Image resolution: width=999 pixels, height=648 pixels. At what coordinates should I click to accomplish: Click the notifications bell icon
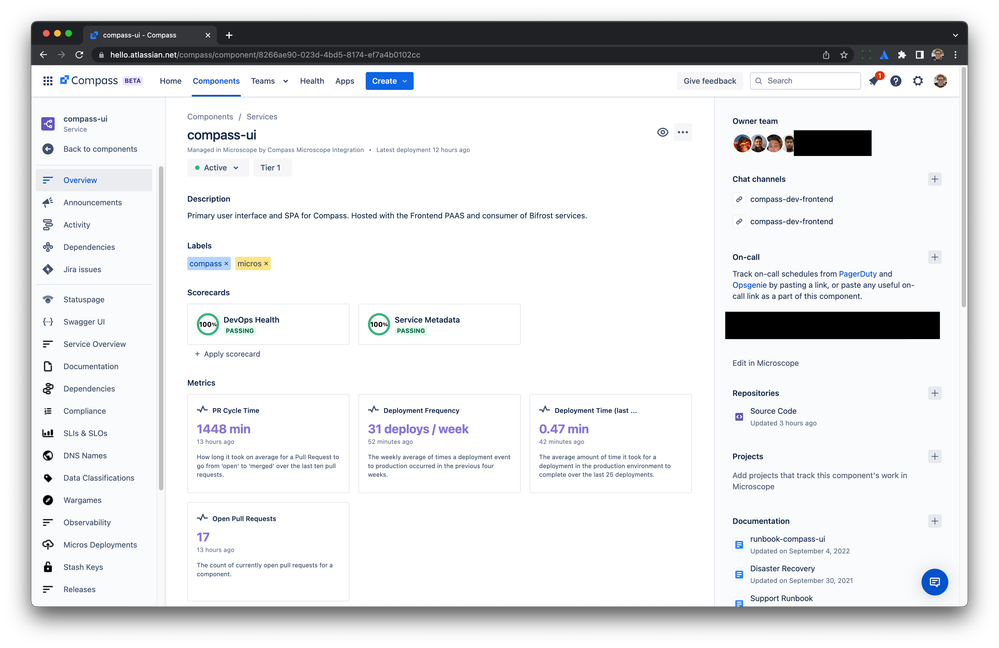click(x=871, y=81)
